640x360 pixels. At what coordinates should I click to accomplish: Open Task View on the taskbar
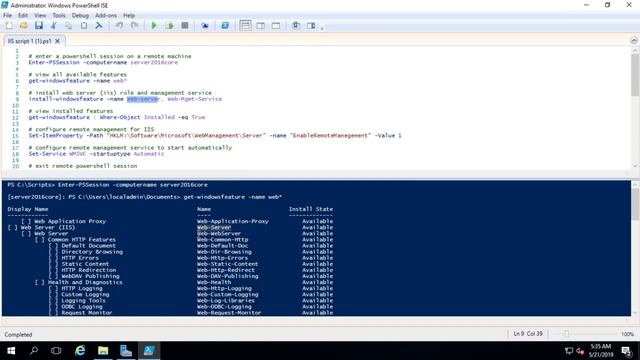coord(56,351)
